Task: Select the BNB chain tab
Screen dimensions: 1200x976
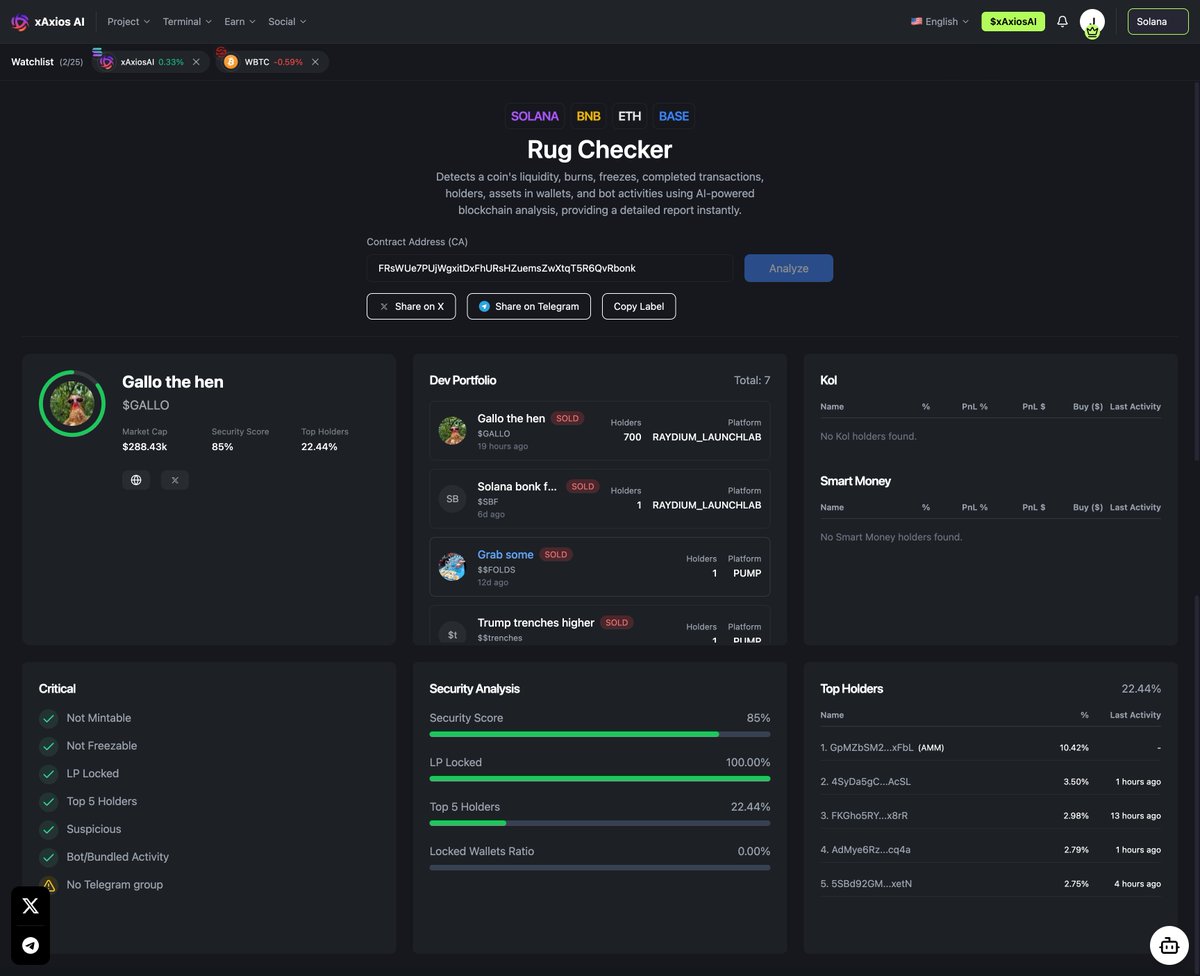Action: (x=588, y=116)
